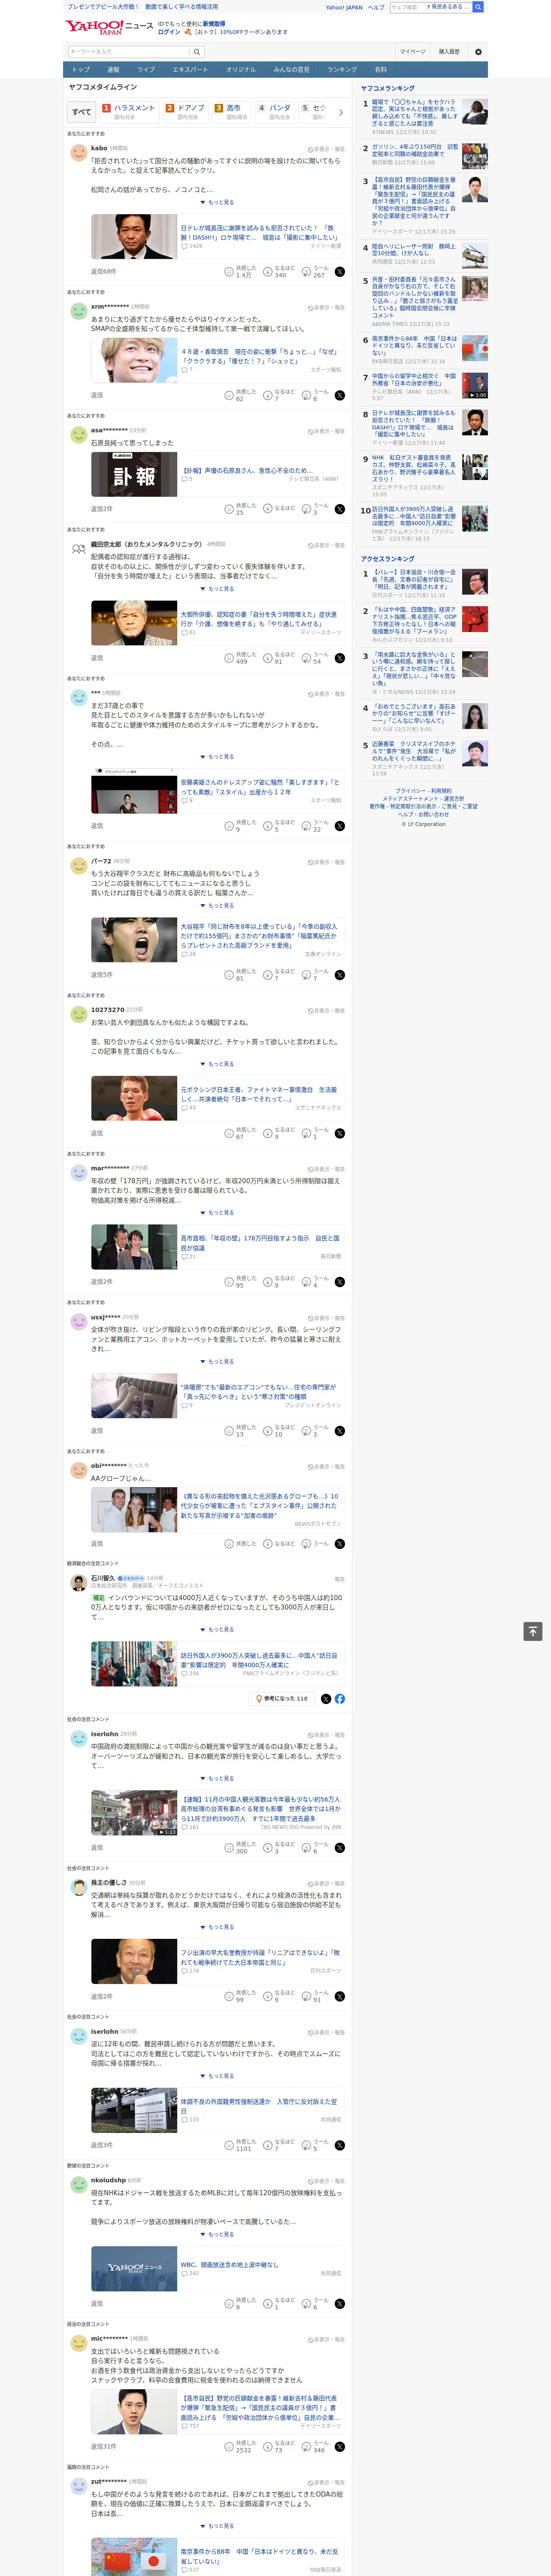Click the keyword search magnifier icon
This screenshot has height=2576, width=551.
click(197, 52)
